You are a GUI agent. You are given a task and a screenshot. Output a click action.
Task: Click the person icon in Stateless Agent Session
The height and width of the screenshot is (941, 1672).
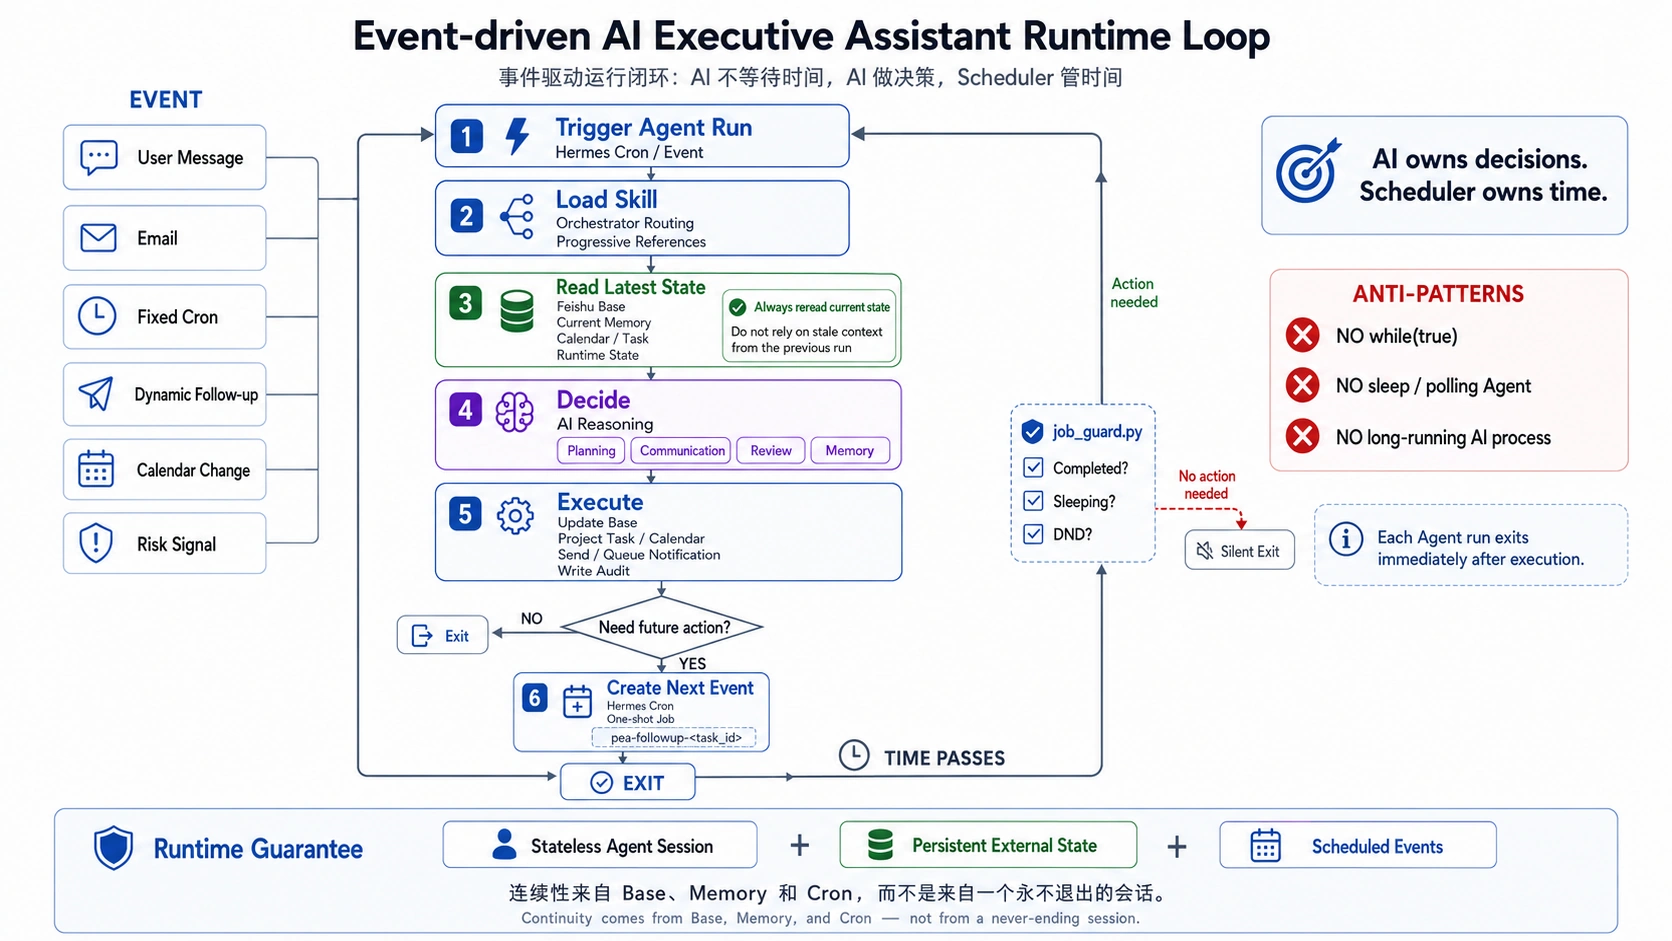505,845
